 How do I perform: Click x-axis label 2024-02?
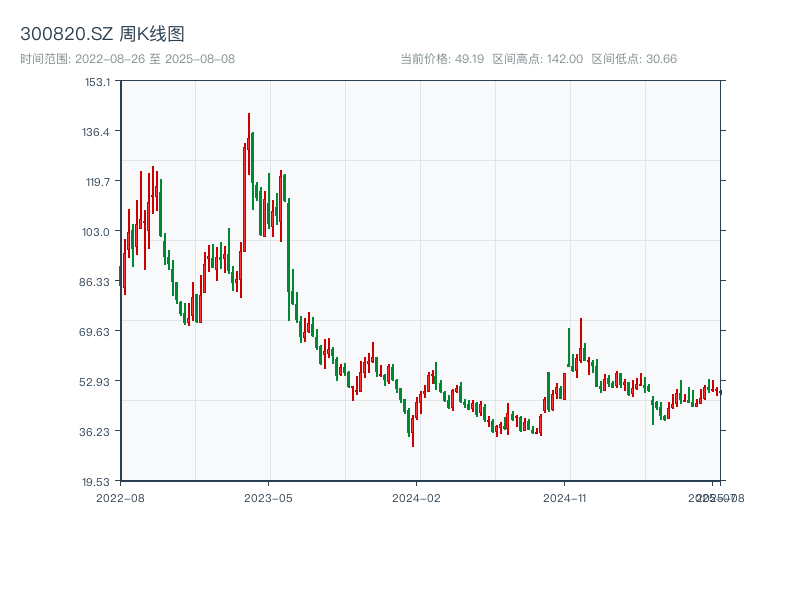(416, 498)
